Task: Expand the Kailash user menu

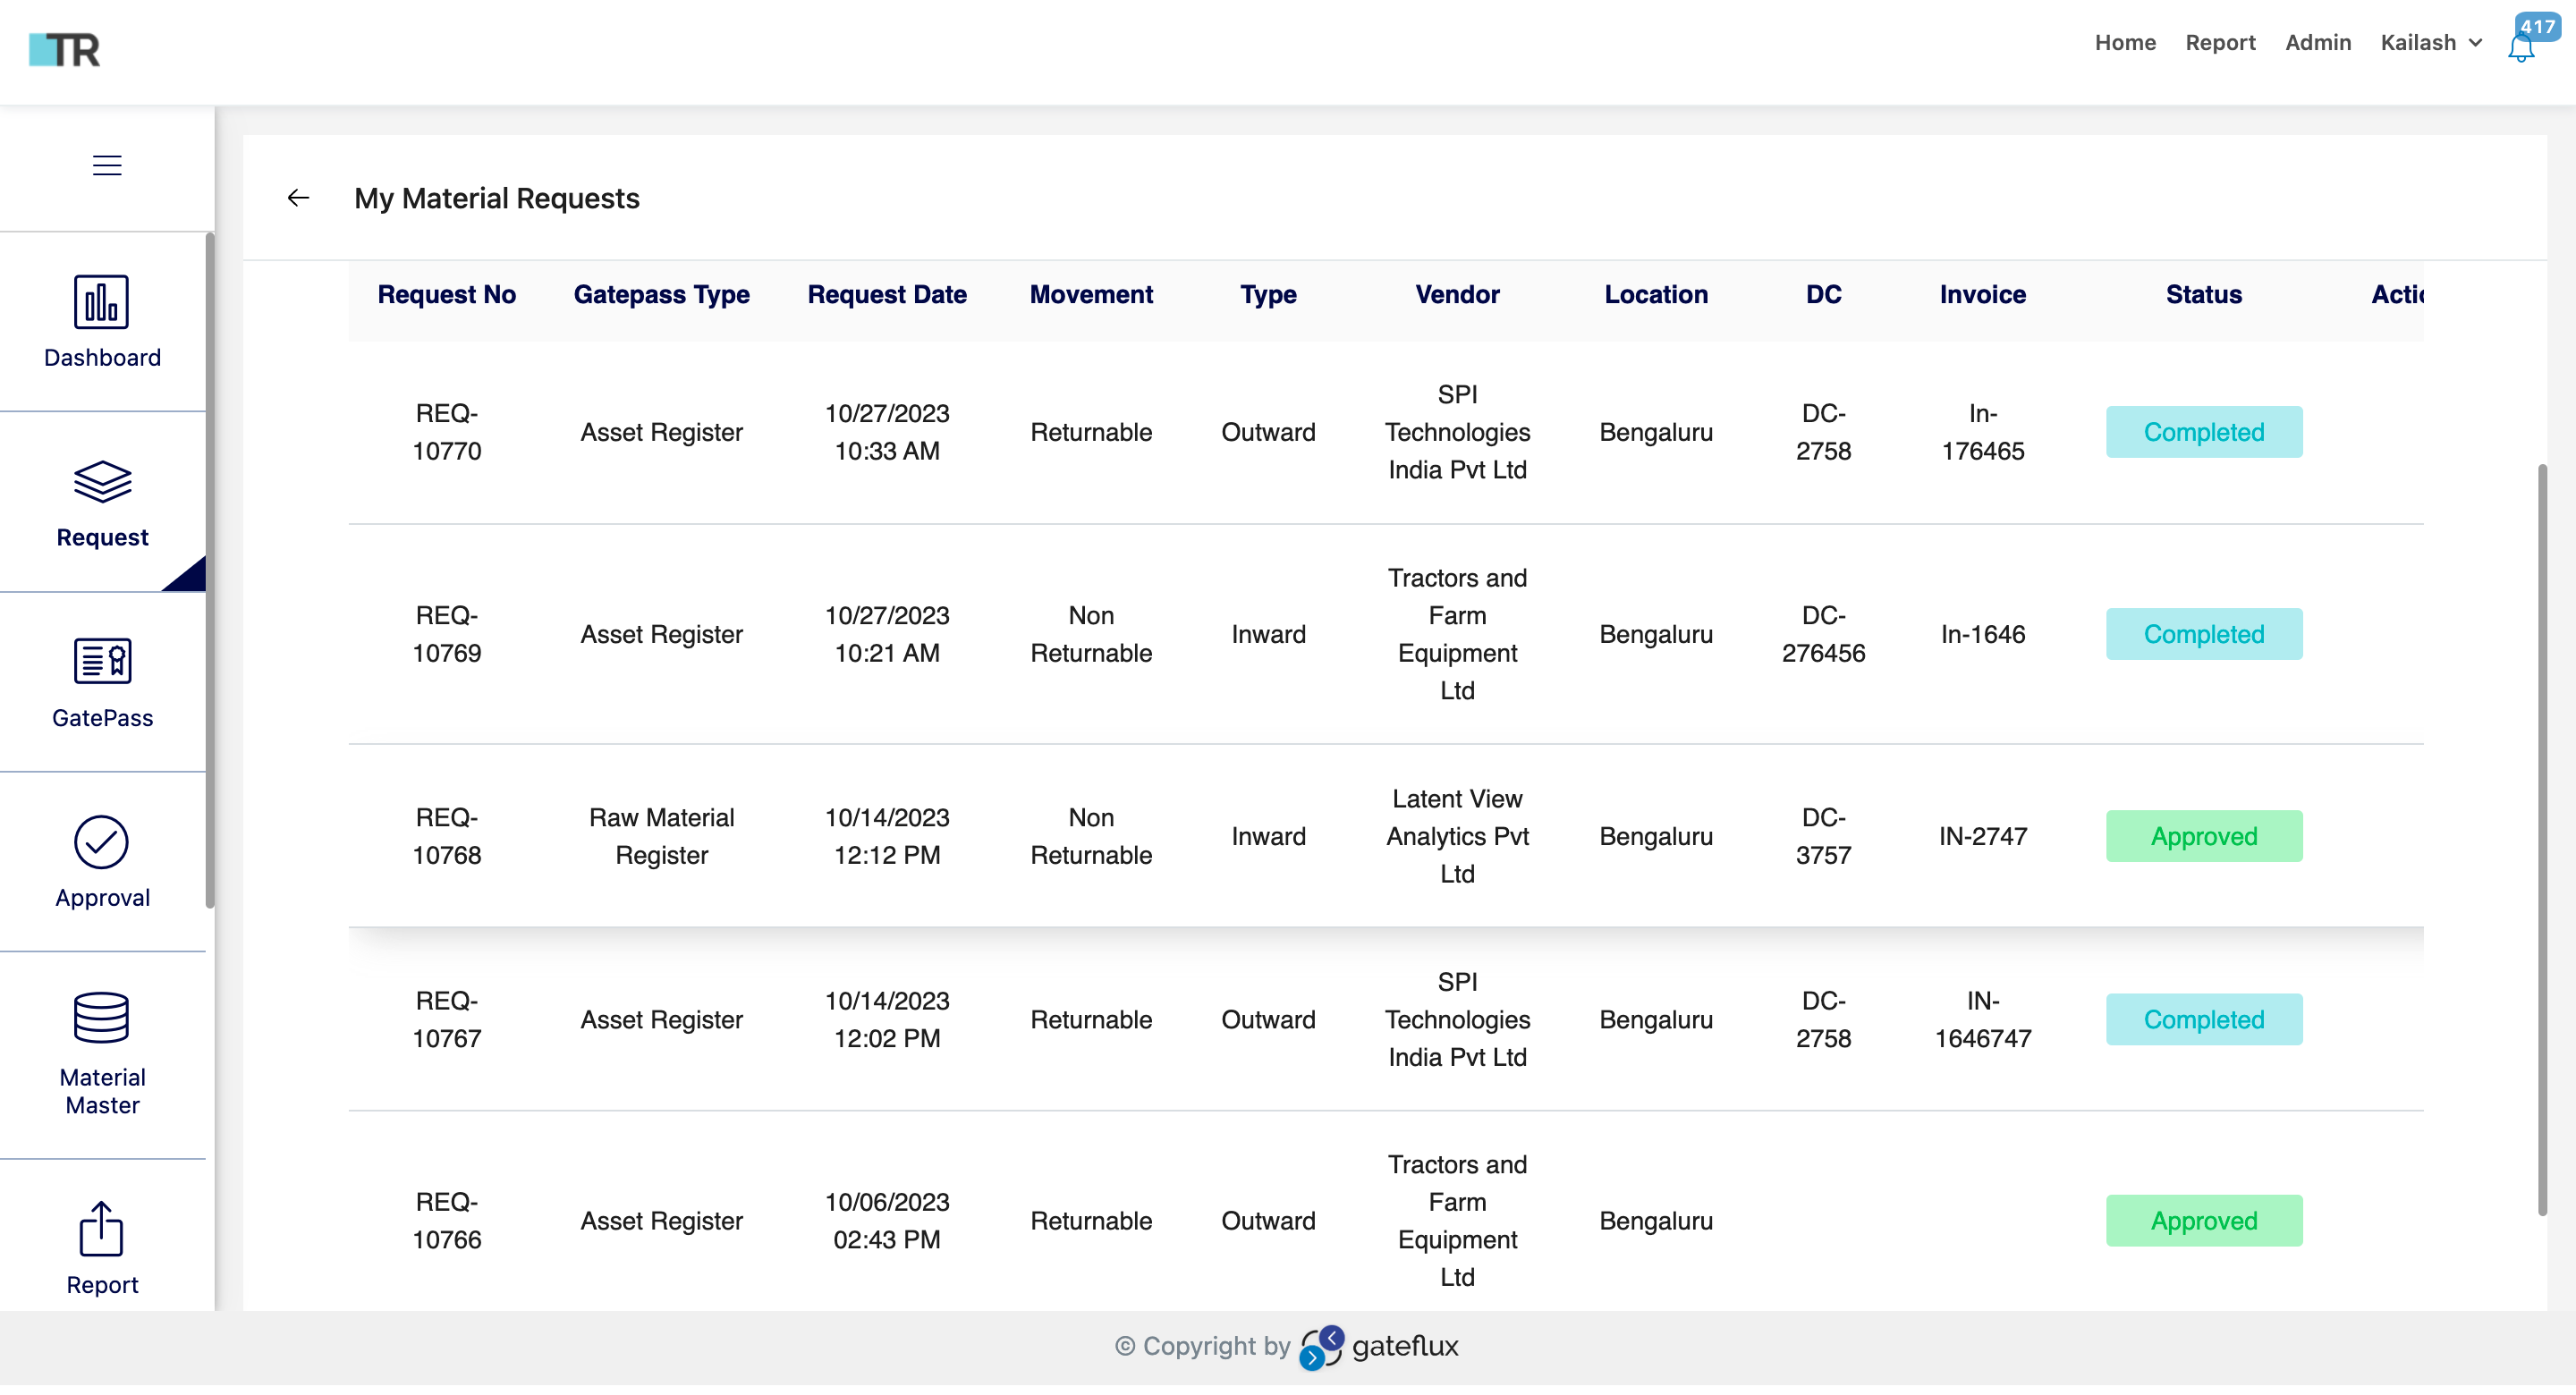Action: 2419,43
